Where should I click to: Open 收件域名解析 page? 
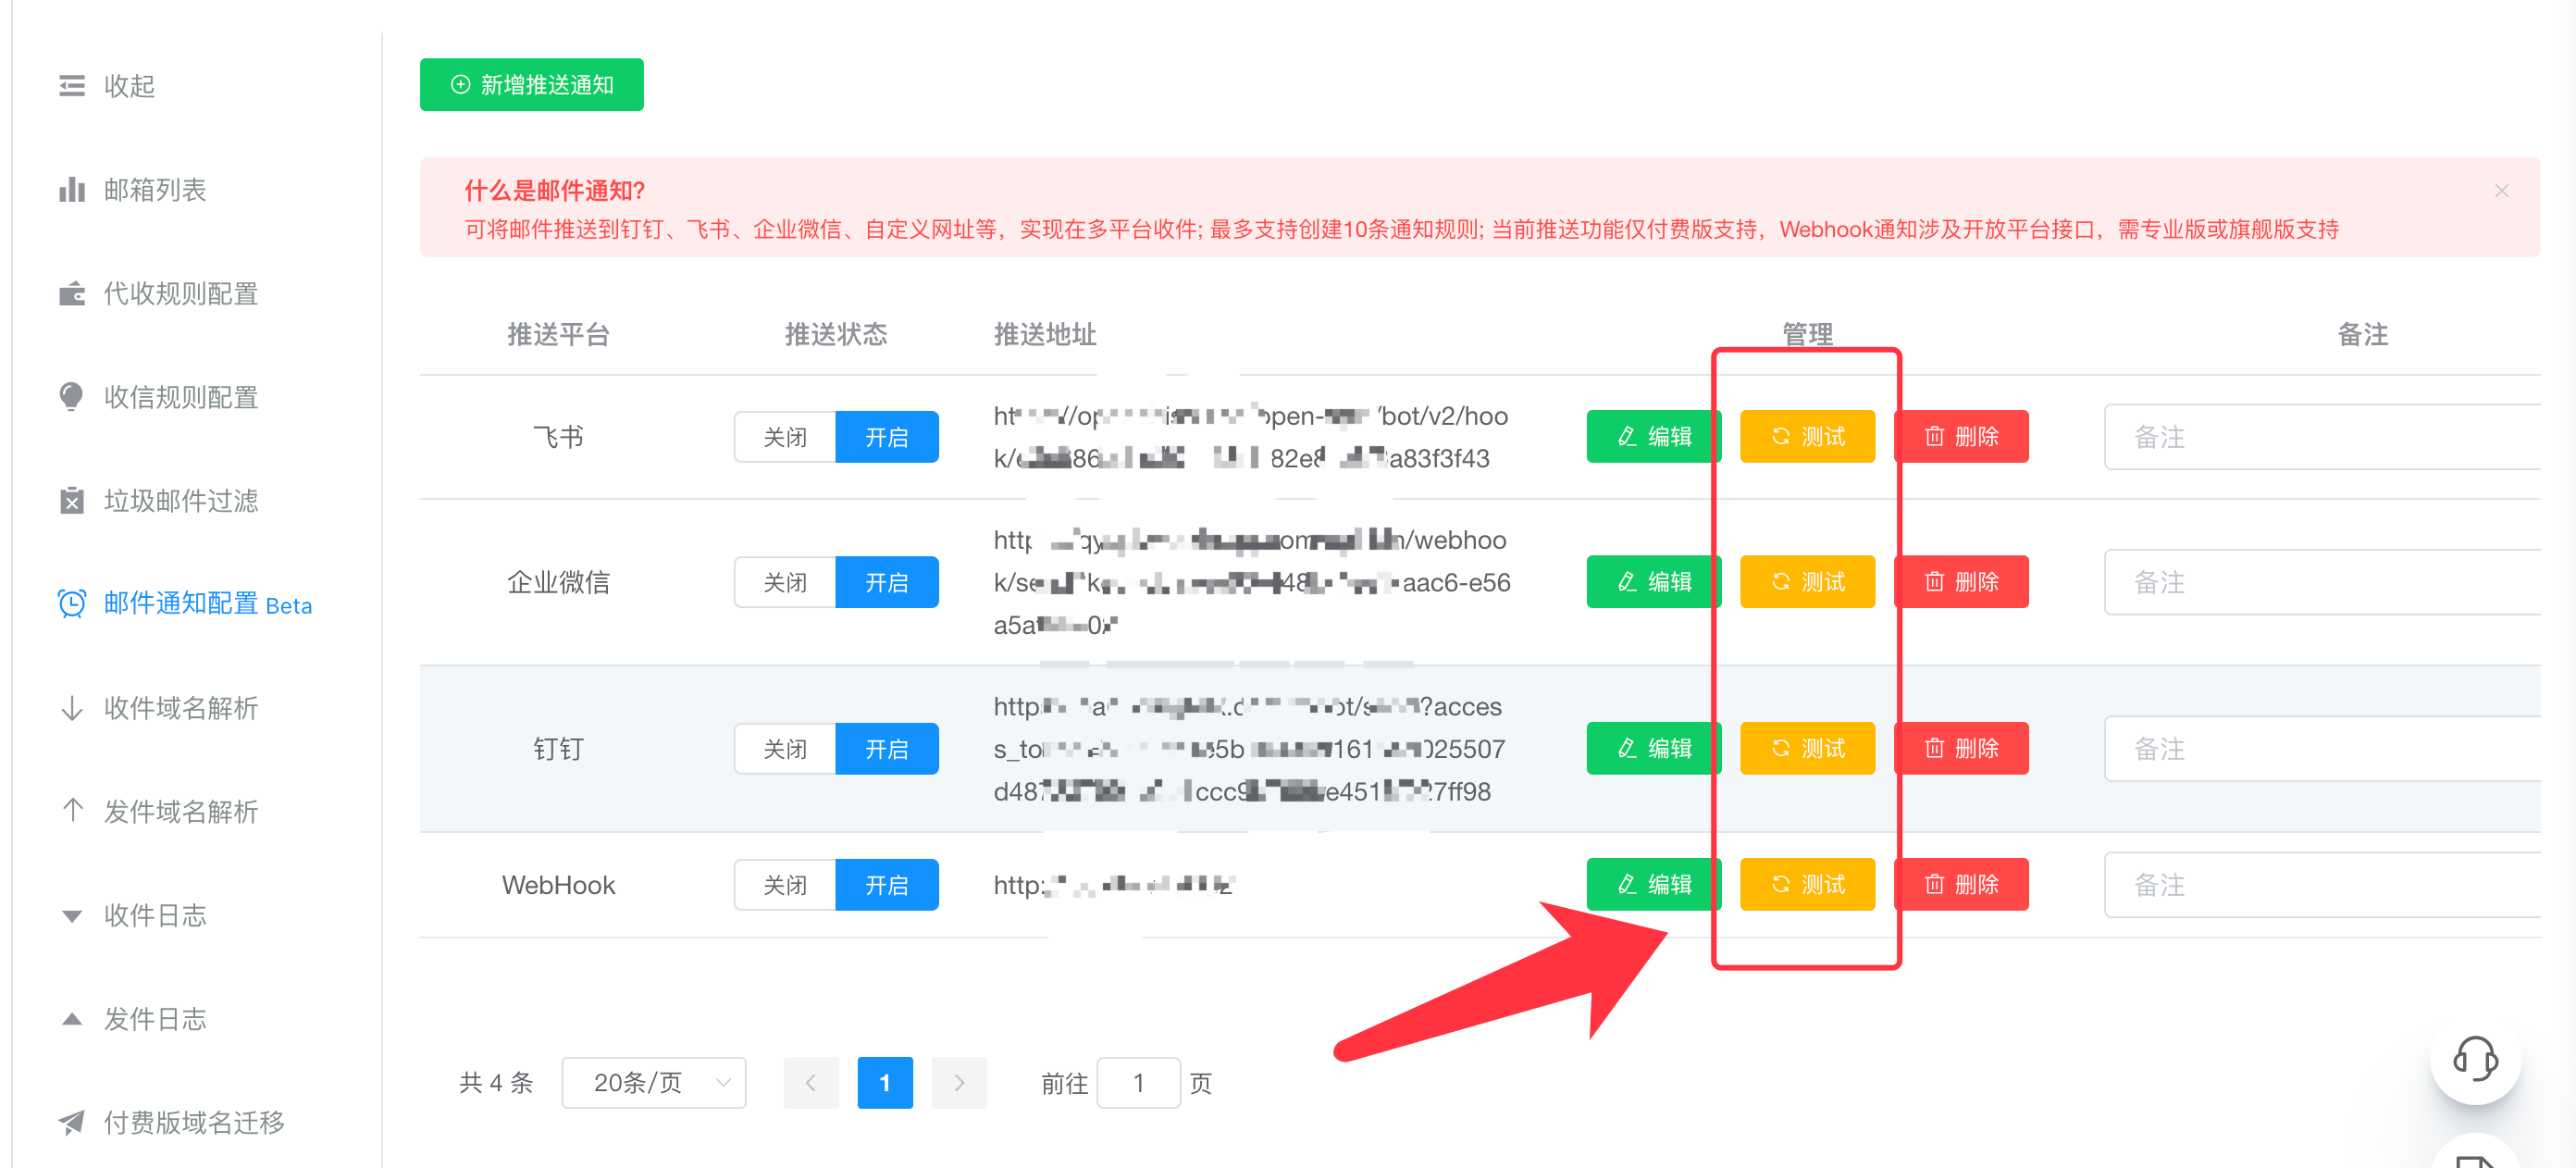(158, 708)
